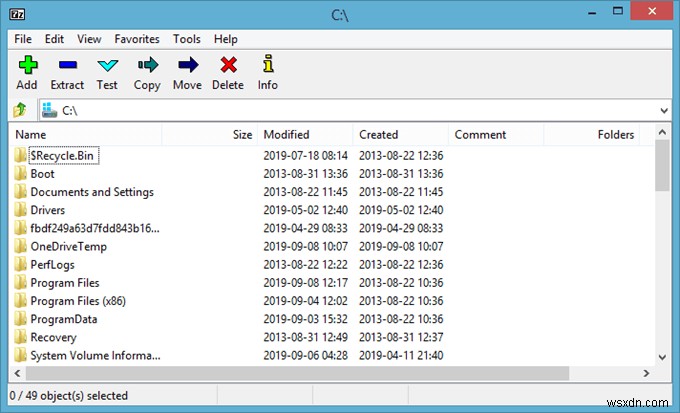Click modified date 2013-08-31 12:49

tap(306, 337)
